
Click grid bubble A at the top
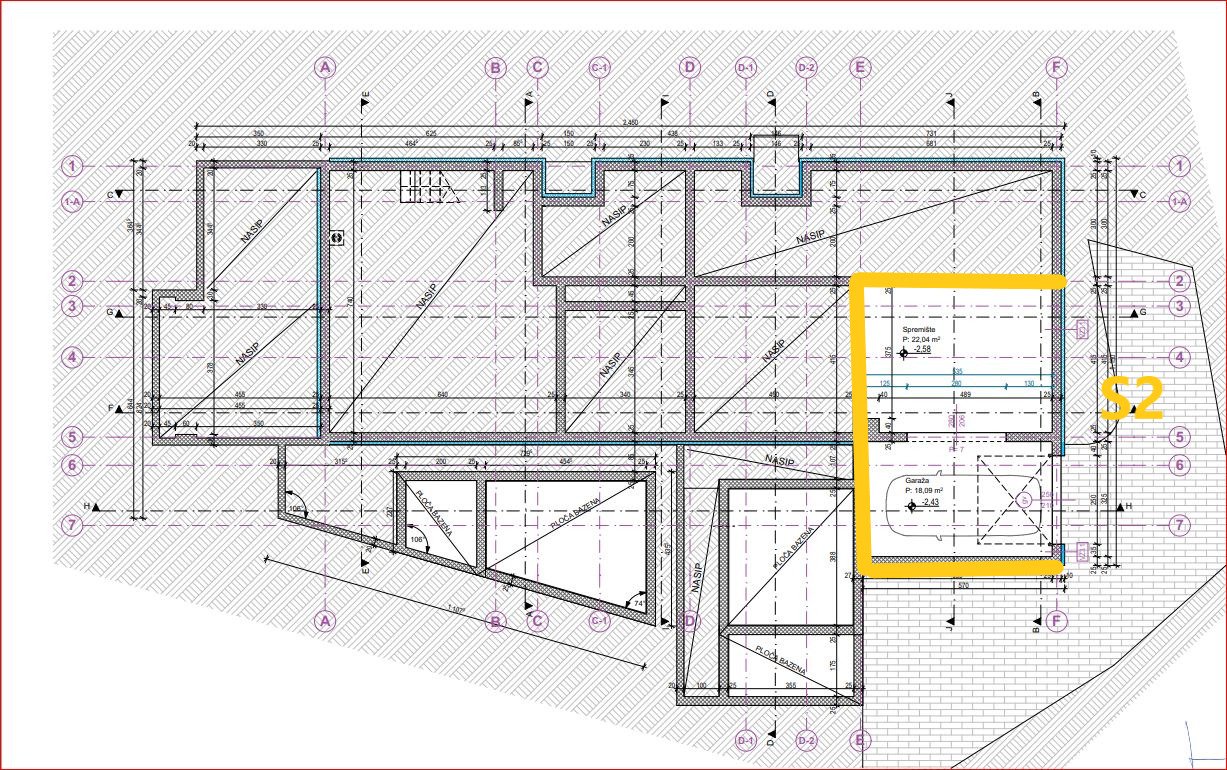tap(325, 67)
